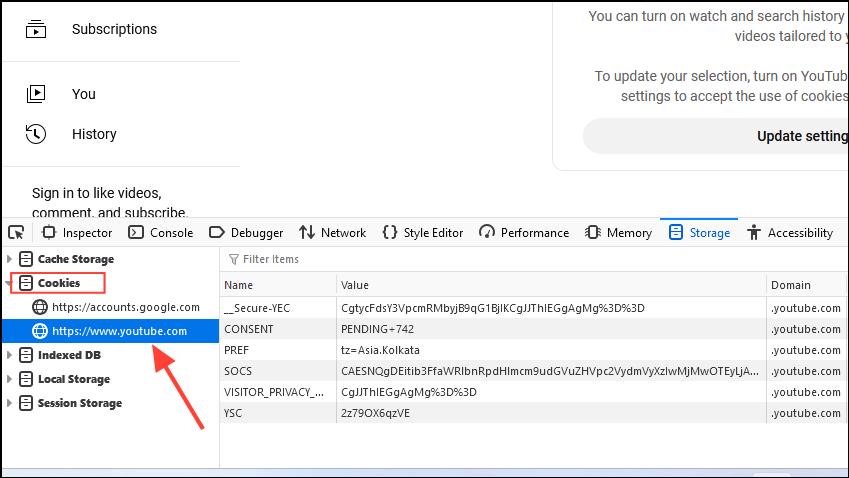This screenshot has width=849, height=478.
Task: Select the SOCS cookie name
Action: [x=238, y=371]
